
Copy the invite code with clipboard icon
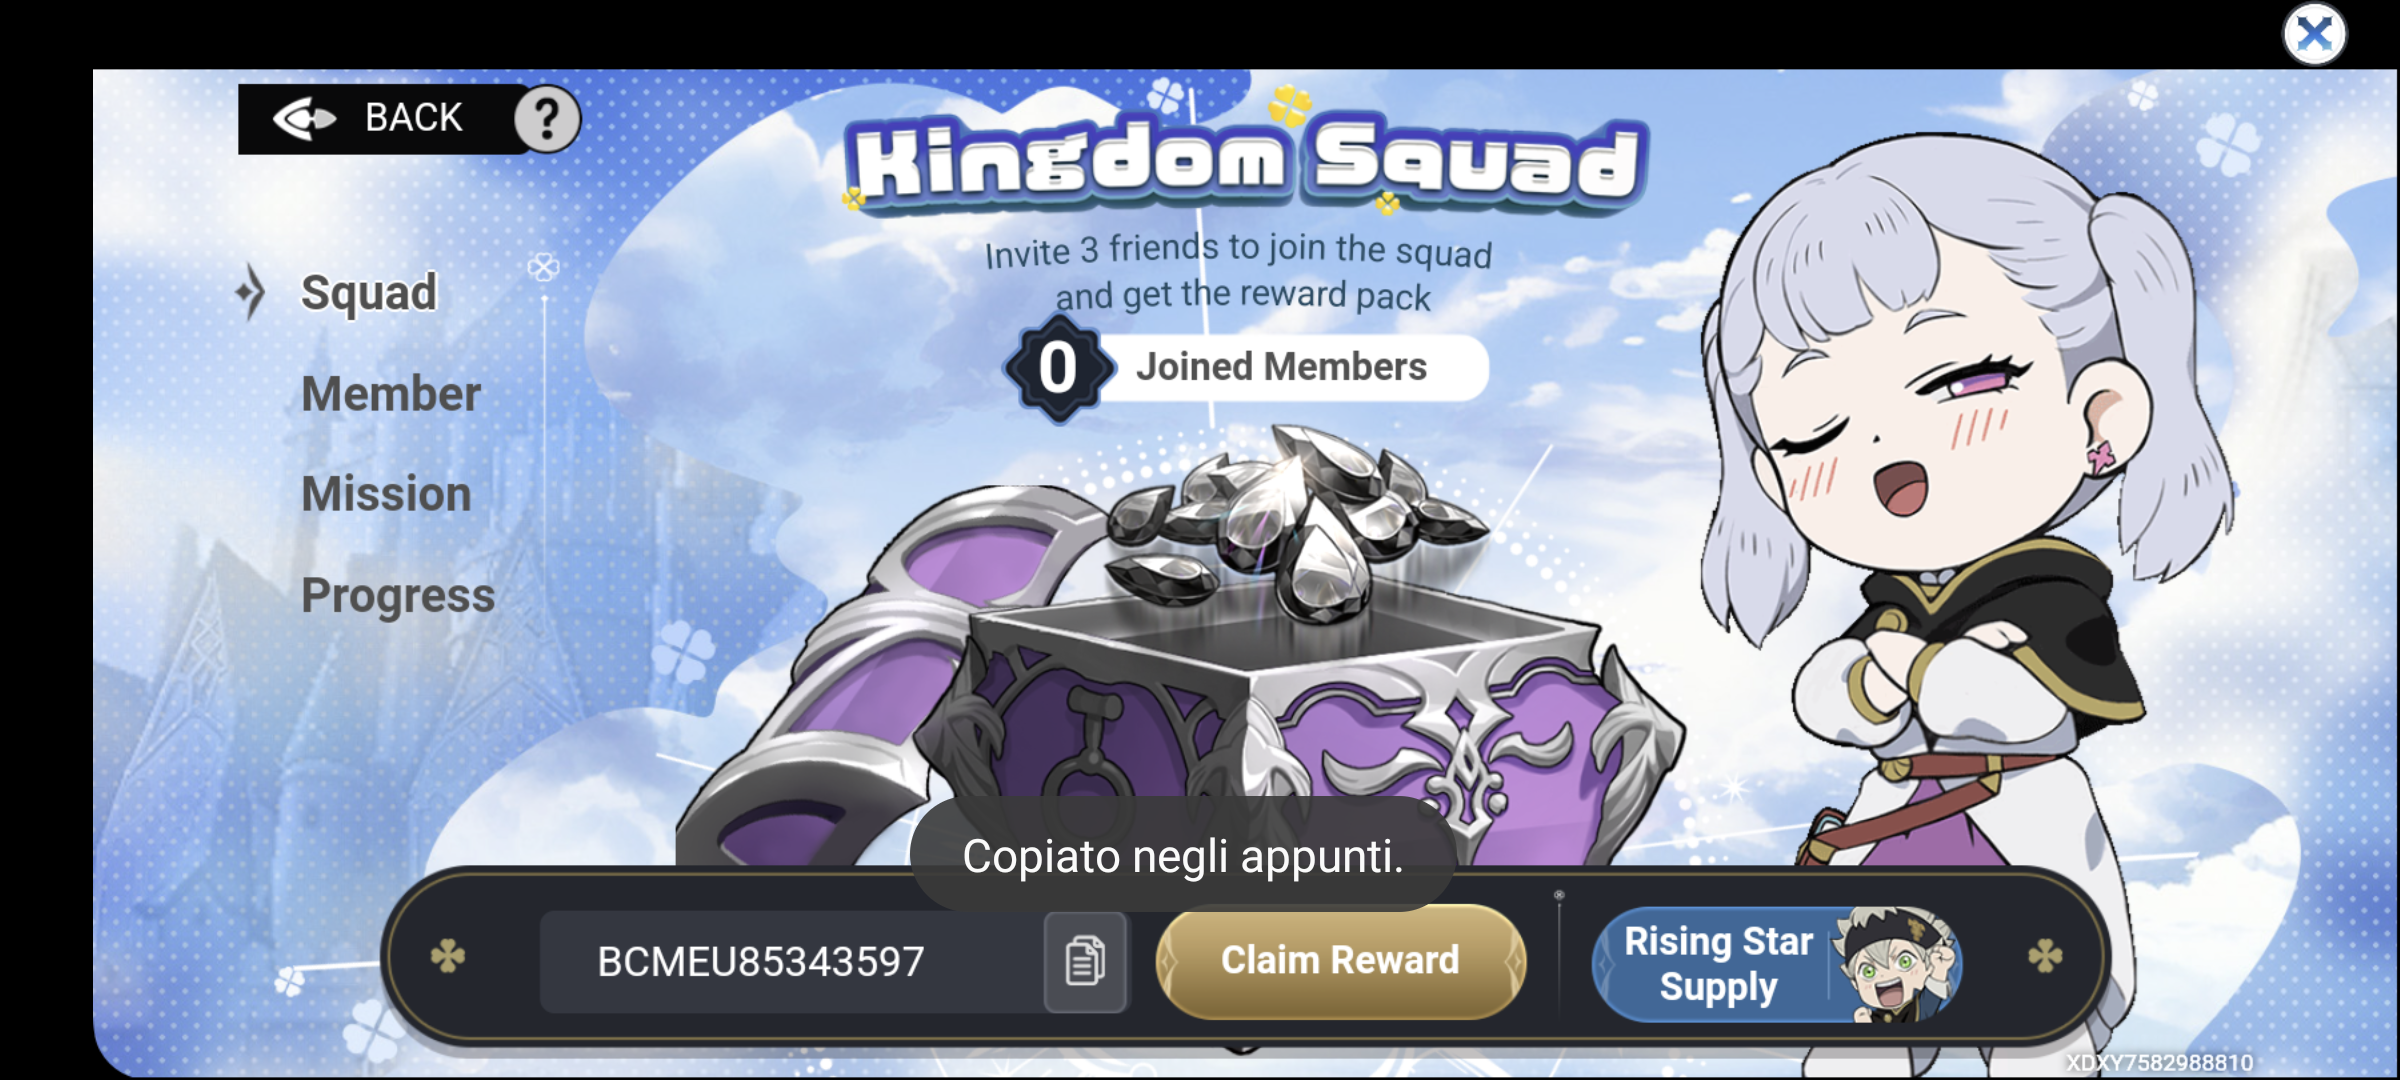[1086, 961]
